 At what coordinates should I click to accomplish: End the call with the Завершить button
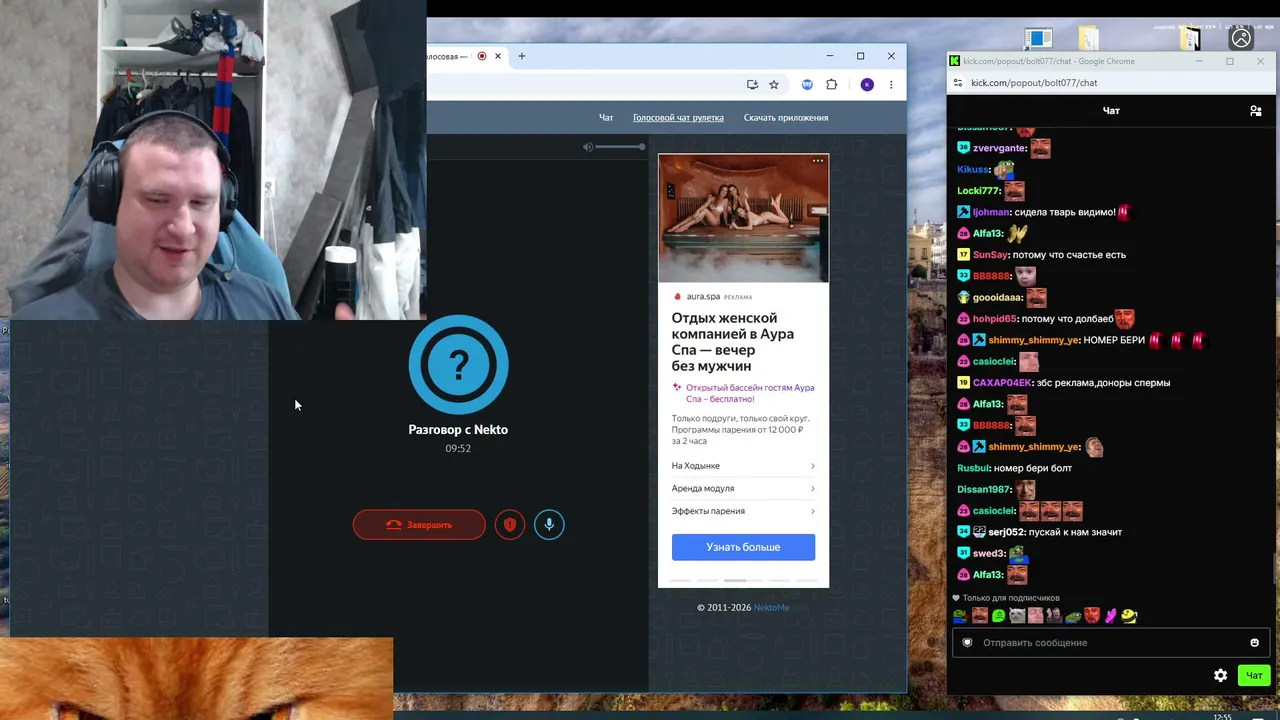(419, 524)
